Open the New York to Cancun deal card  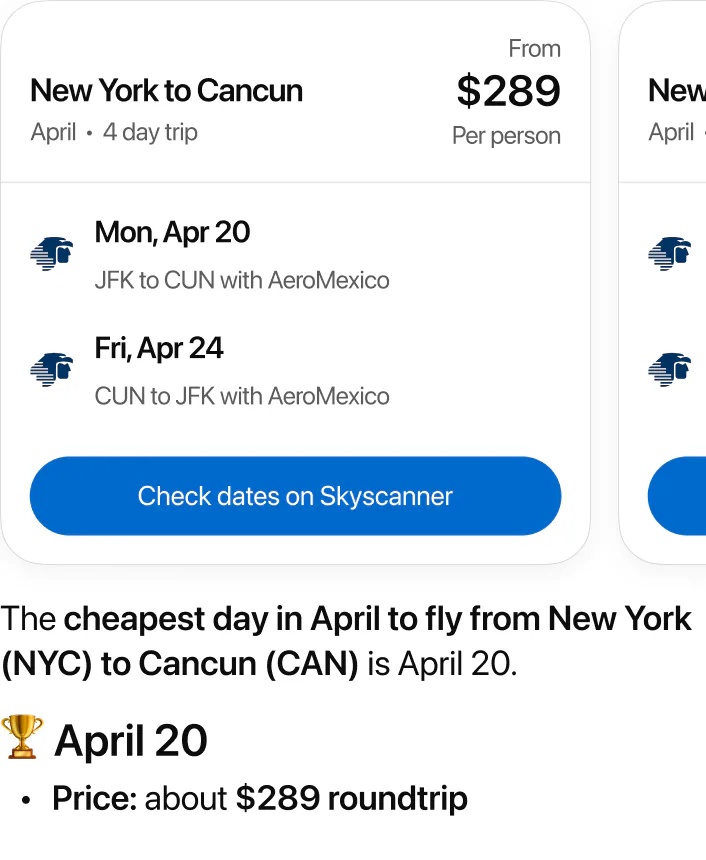[x=295, y=280]
